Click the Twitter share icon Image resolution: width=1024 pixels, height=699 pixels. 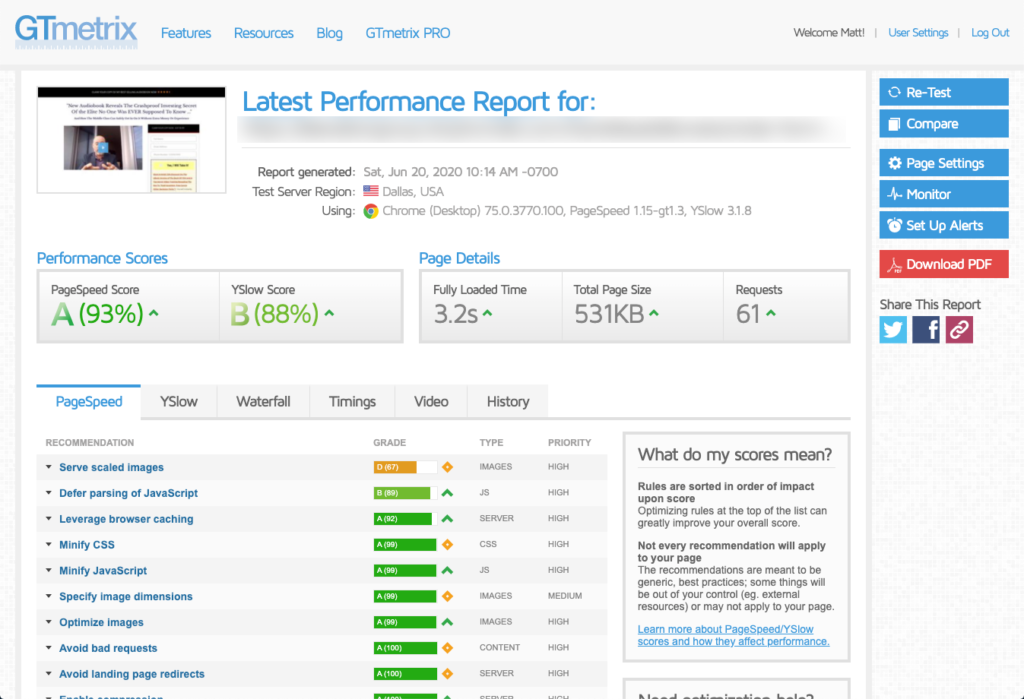(x=893, y=330)
